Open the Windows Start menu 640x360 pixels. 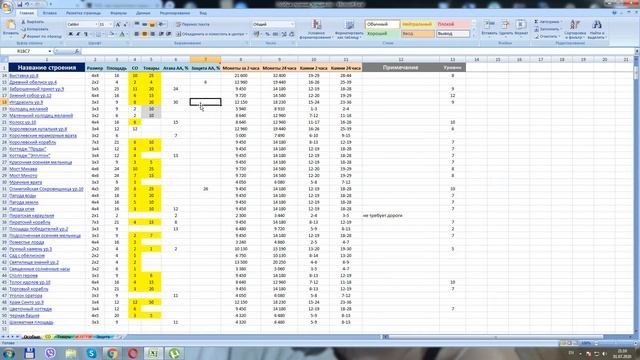tap(9, 353)
